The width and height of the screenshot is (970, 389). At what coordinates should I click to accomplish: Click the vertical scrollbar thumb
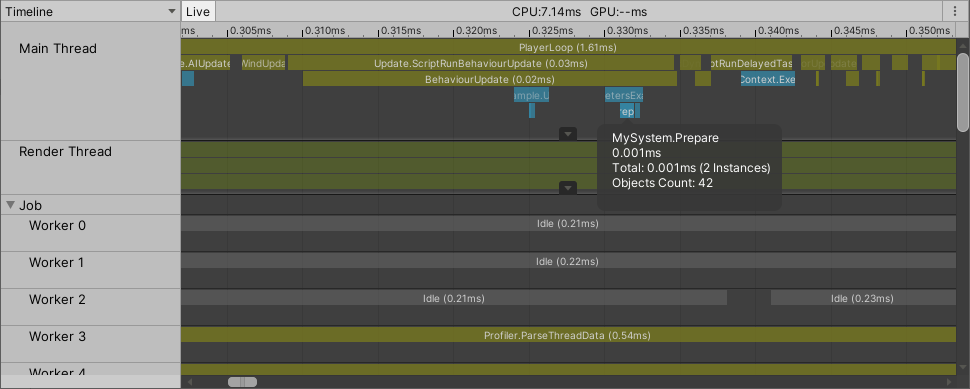point(963,92)
